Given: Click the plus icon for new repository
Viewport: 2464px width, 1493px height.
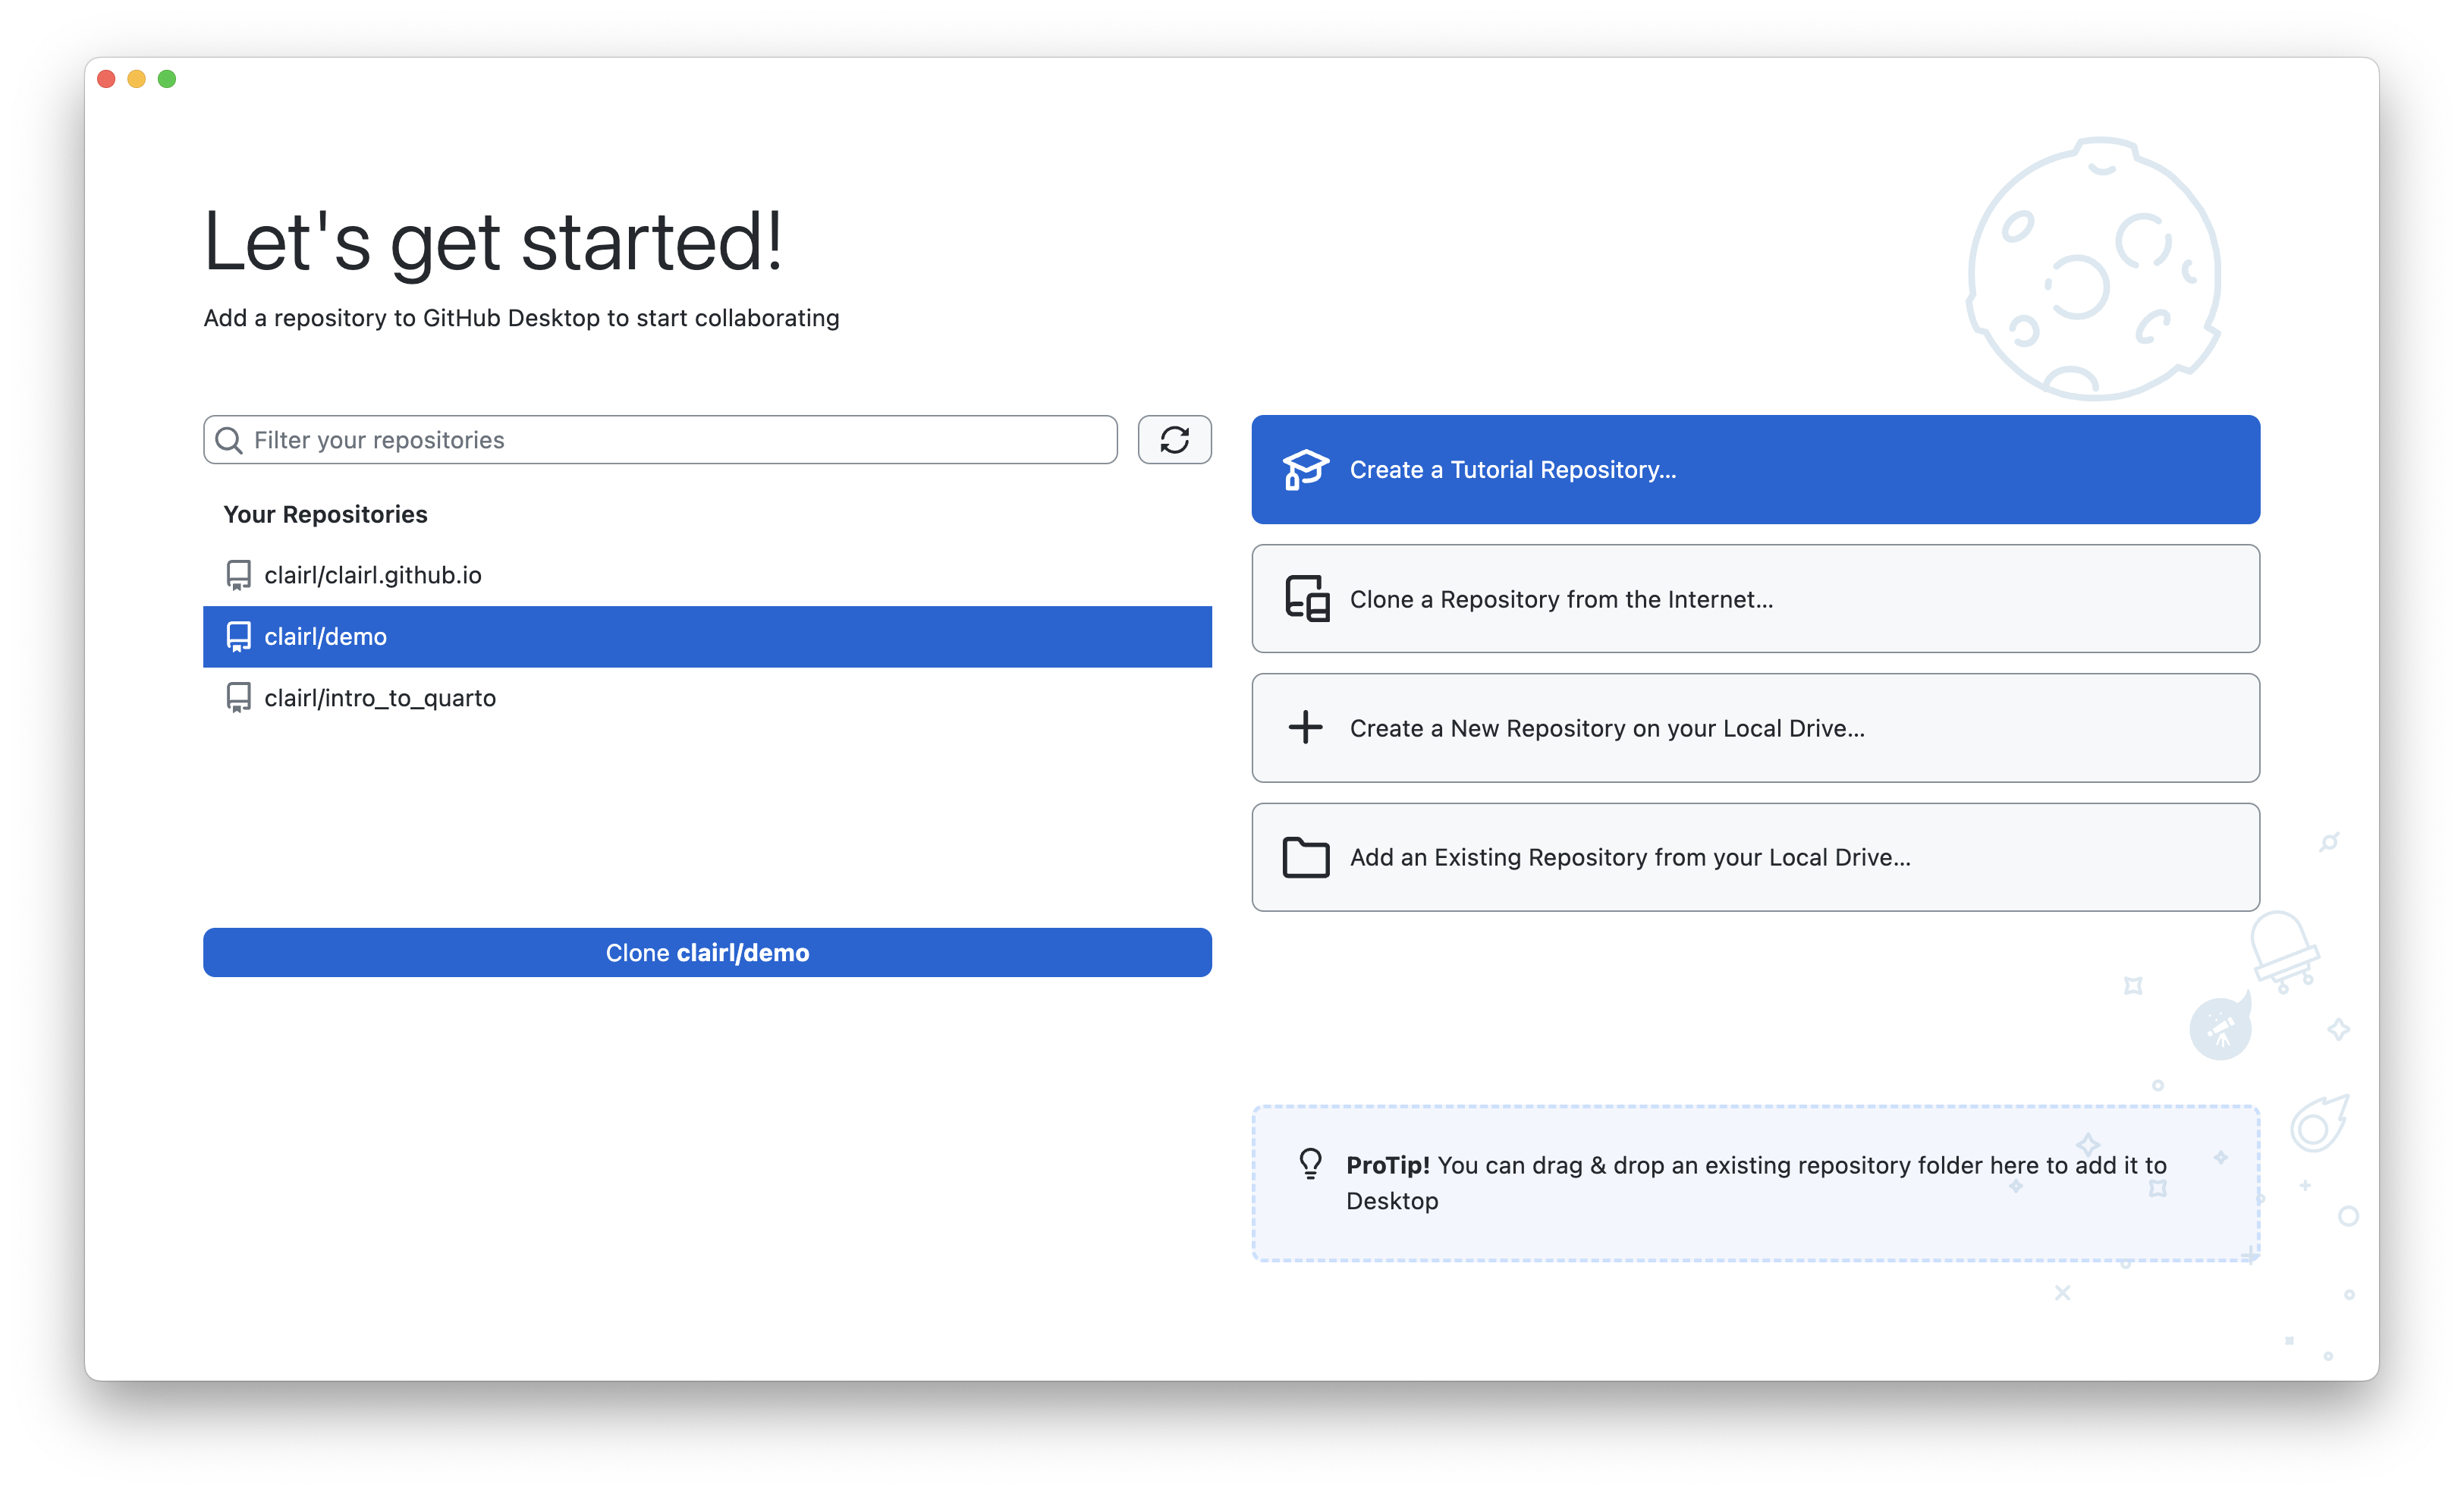Looking at the screenshot, I should coord(1305,728).
